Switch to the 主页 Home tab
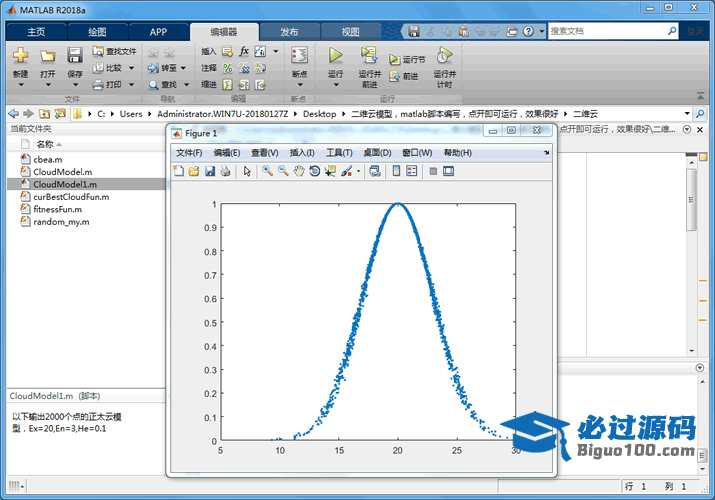 tap(36, 32)
